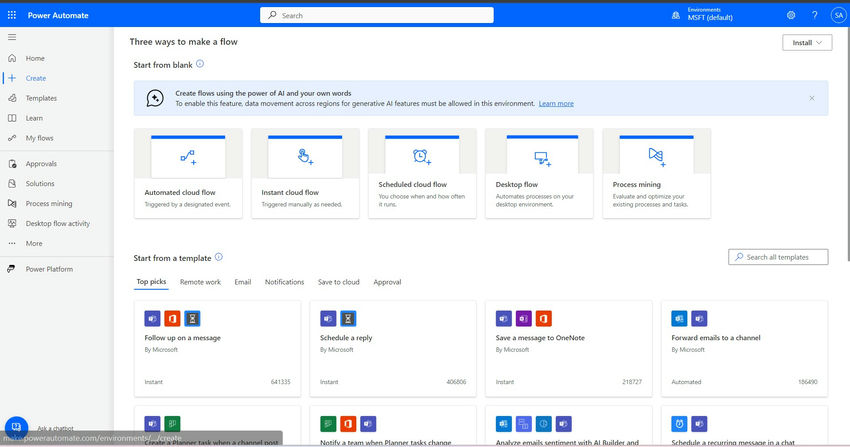Switch to the Email tab
The width and height of the screenshot is (850, 447).
click(x=242, y=282)
